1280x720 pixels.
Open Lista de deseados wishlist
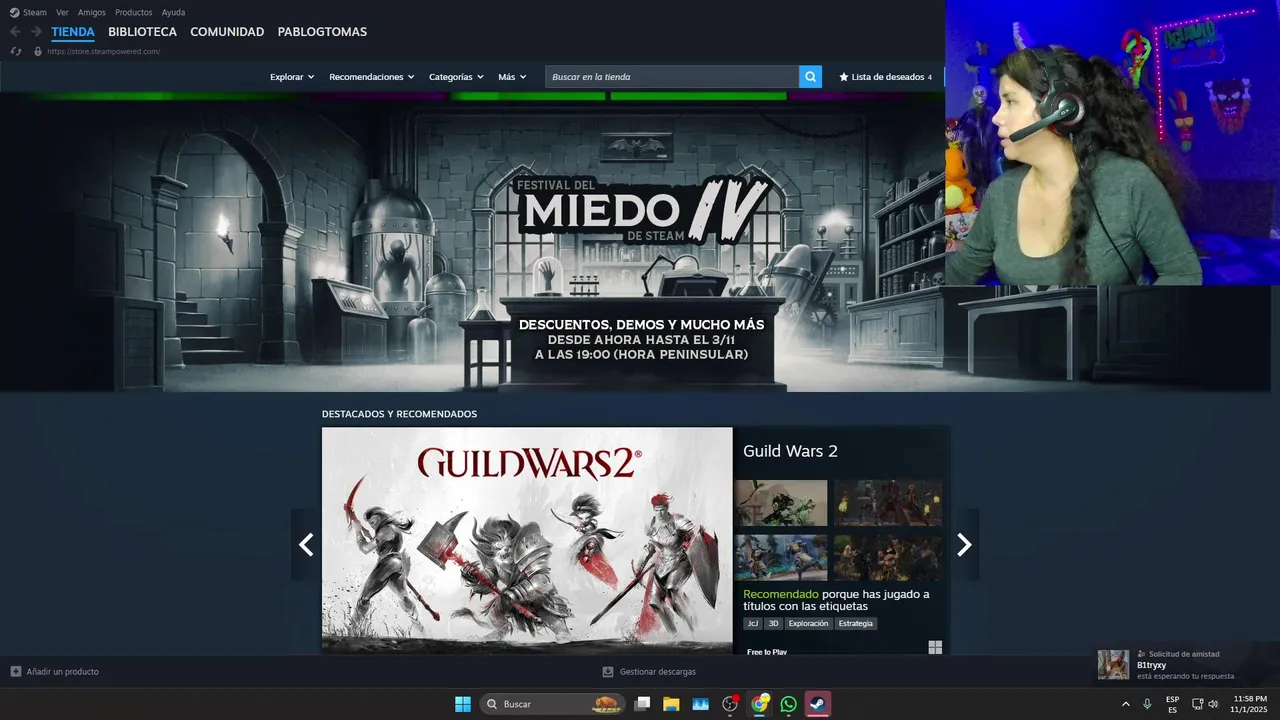[x=885, y=77]
